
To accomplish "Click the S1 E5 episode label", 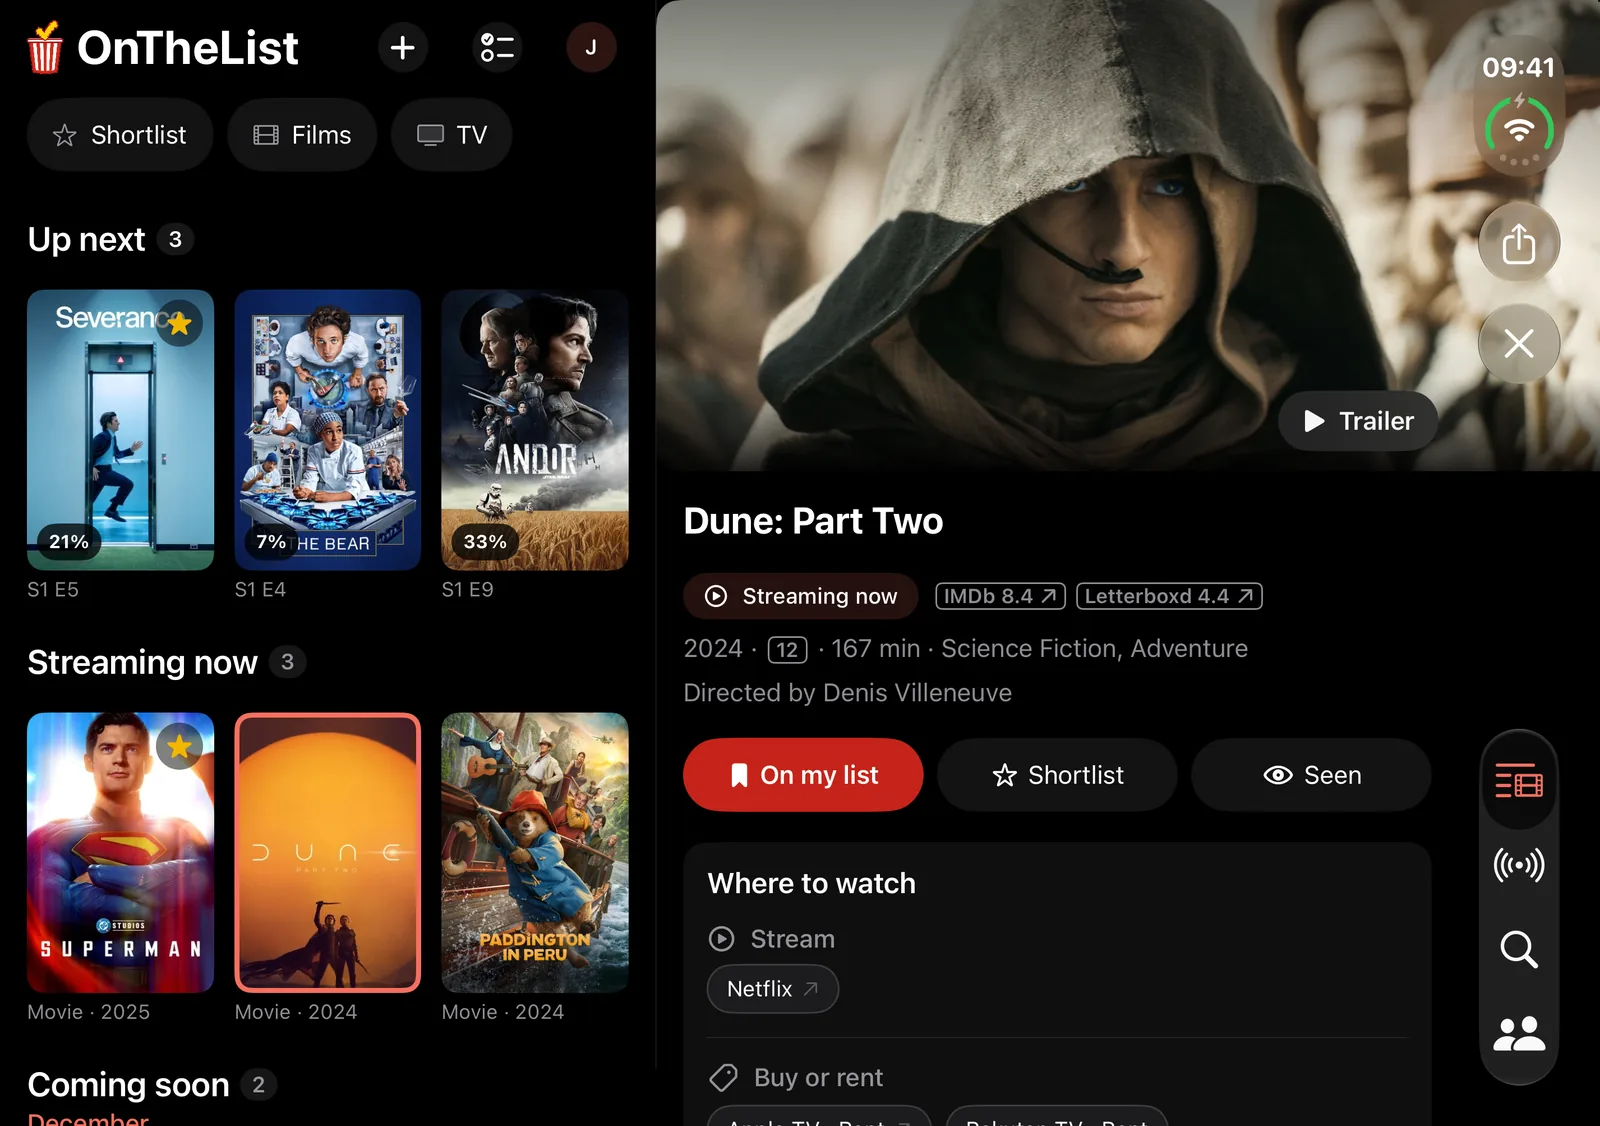I will [x=53, y=590].
